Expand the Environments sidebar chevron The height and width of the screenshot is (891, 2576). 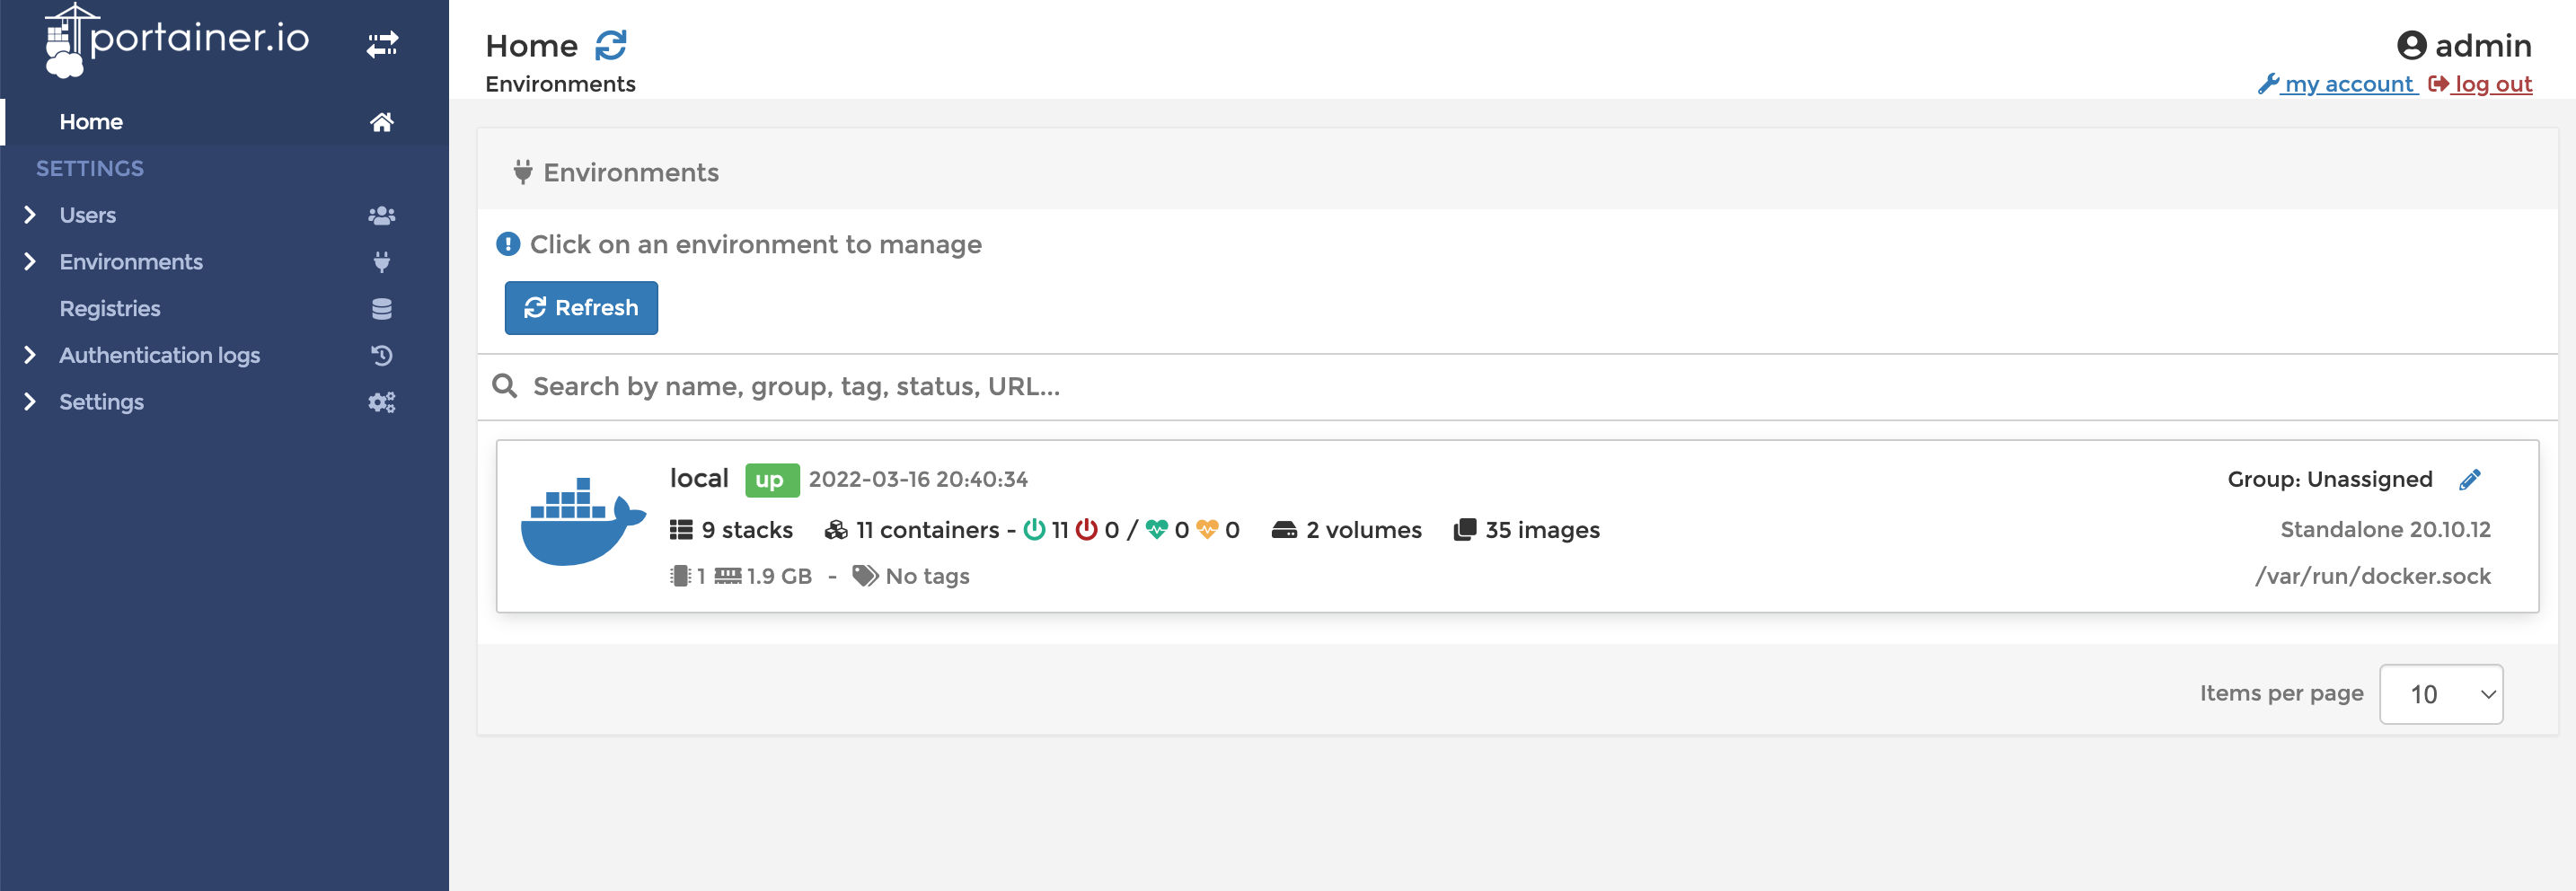[30, 262]
